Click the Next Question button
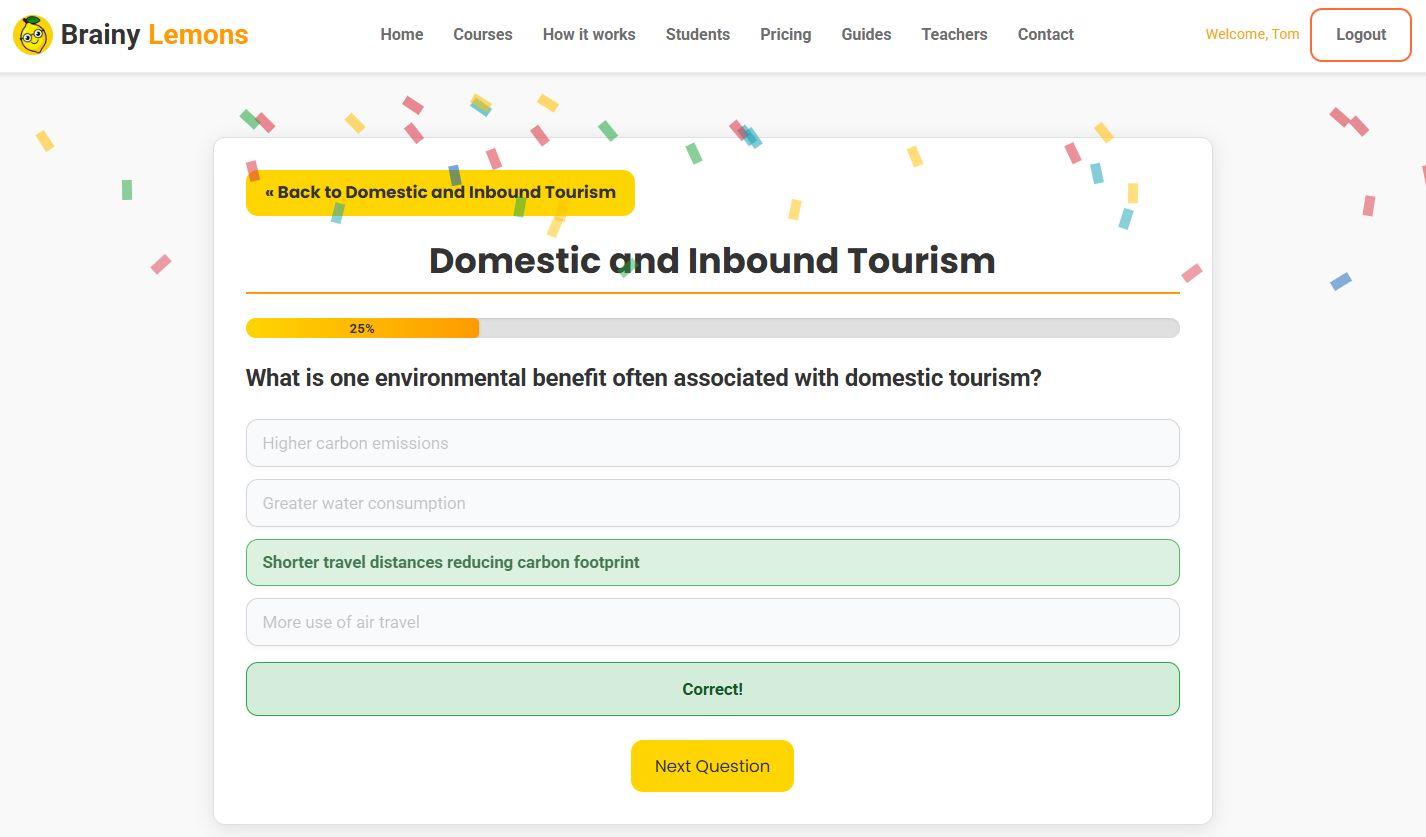 tap(712, 766)
